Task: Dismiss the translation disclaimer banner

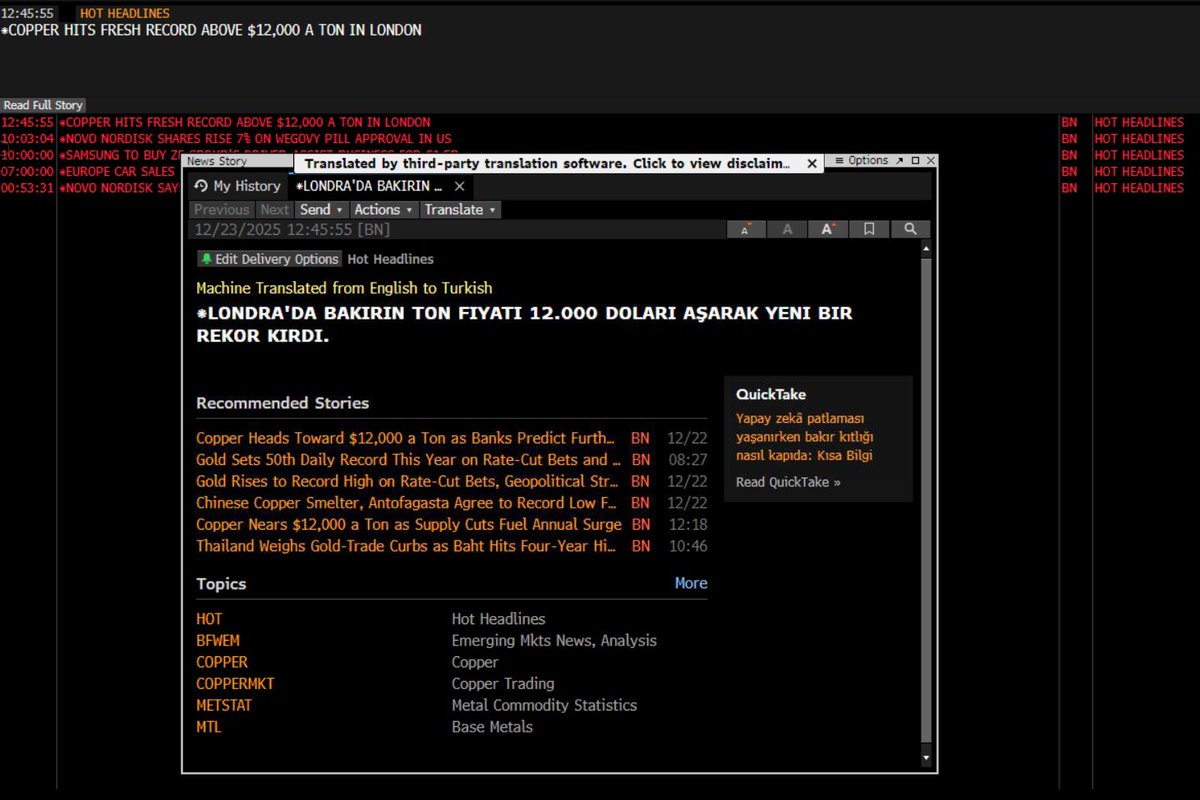Action: tap(812, 163)
